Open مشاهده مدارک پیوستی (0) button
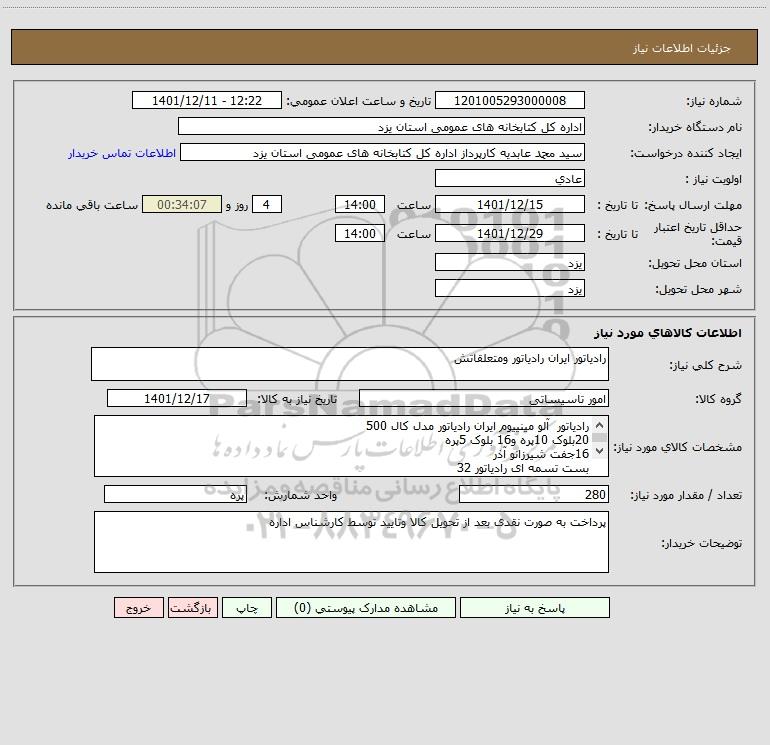The image size is (770, 745). [x=366, y=607]
